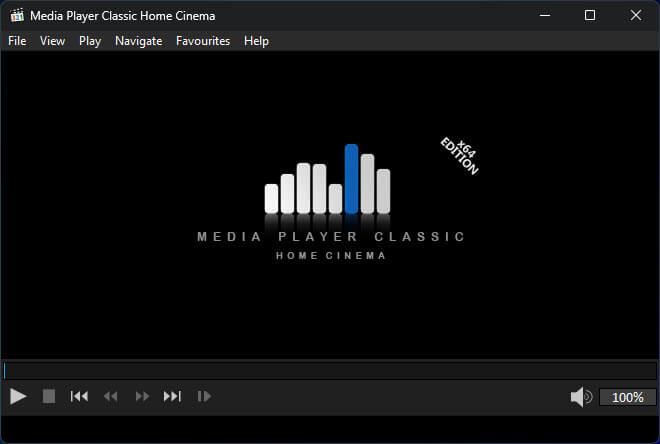Click the 100% volume level box
This screenshot has width=660, height=444.
pyautogui.click(x=627, y=397)
